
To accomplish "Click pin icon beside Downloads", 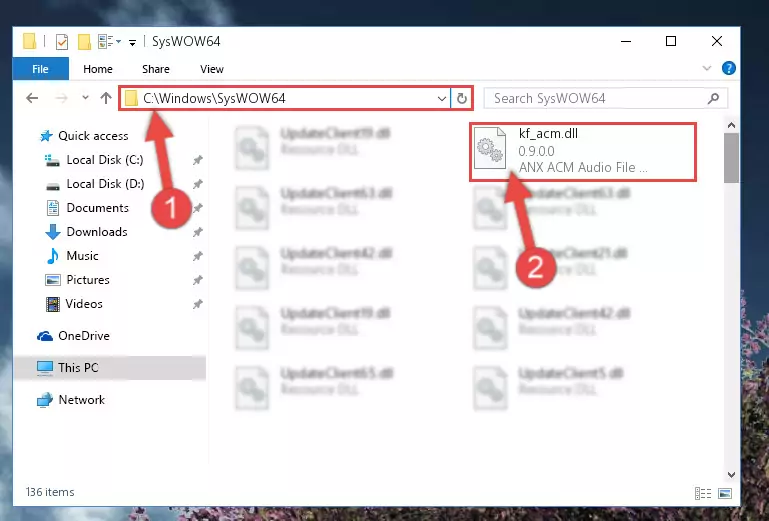I will [198, 232].
